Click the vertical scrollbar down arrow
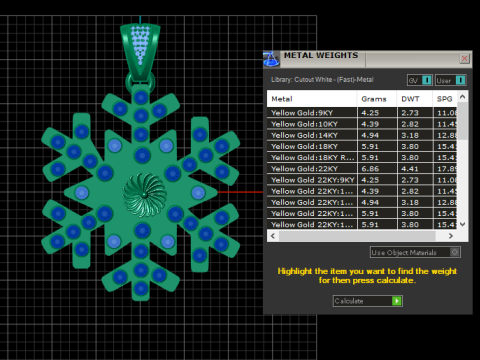 coord(462,224)
